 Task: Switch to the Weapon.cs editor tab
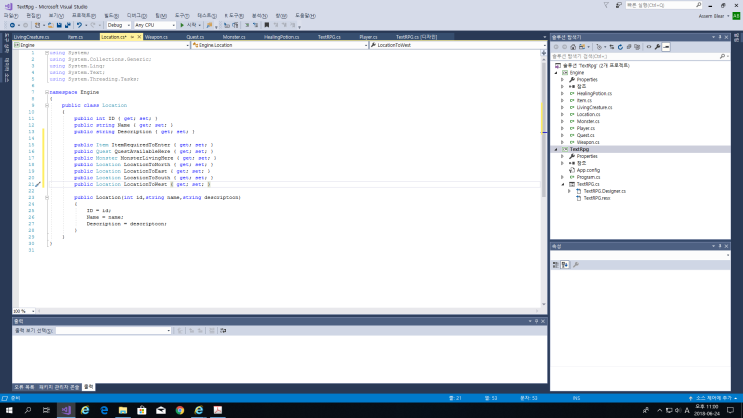(155, 36)
